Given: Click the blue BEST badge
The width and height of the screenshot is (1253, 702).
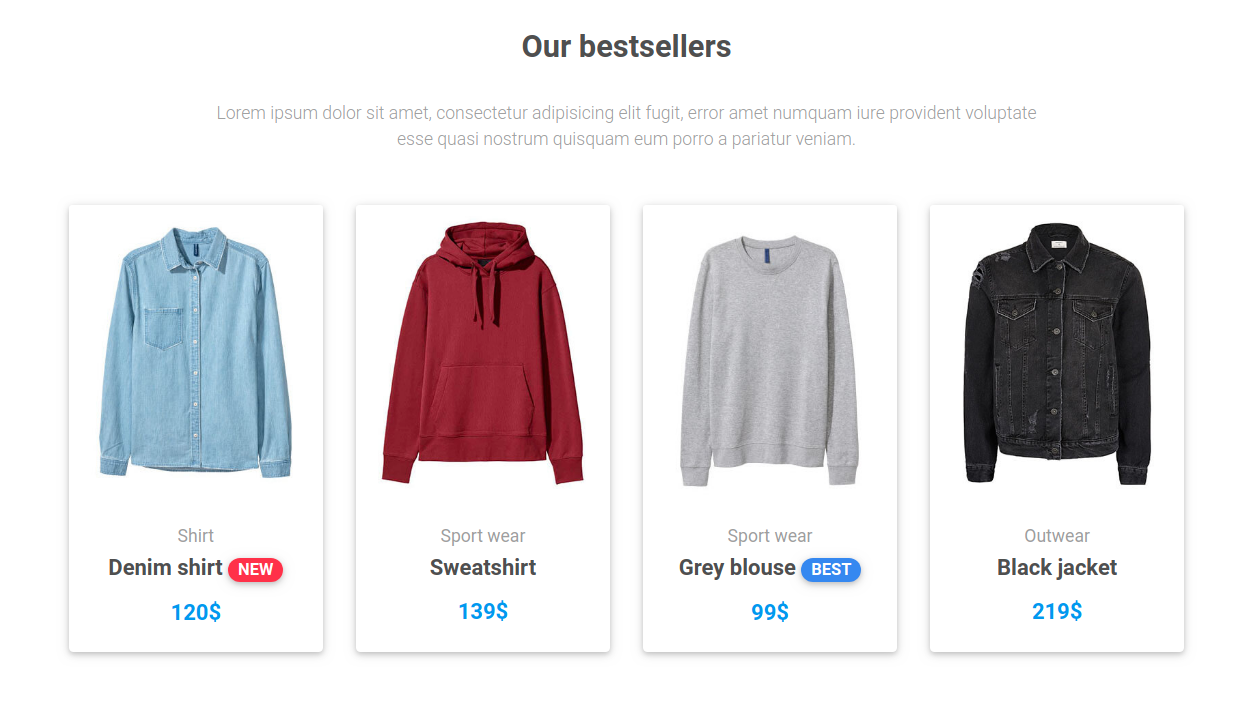Looking at the screenshot, I should pyautogui.click(x=831, y=570).
